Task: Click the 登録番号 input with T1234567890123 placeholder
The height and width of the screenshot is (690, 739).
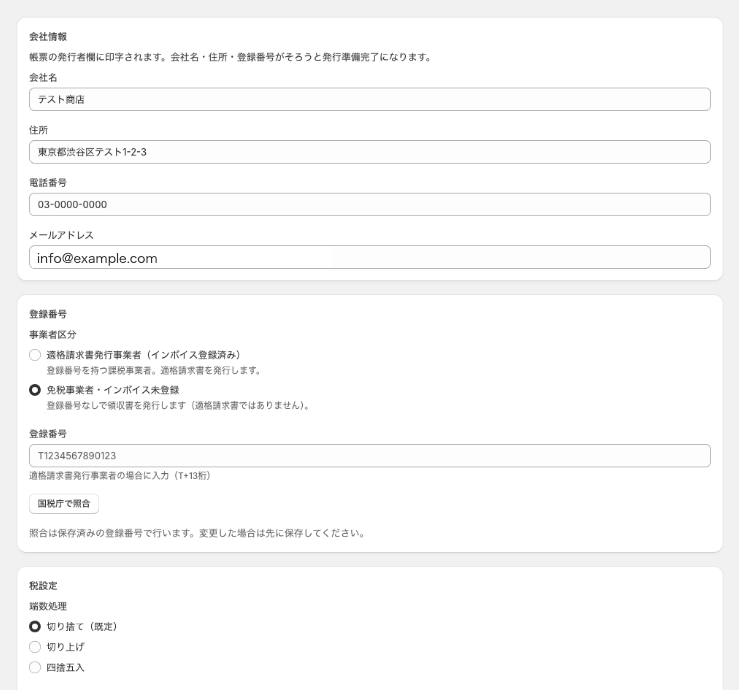Action: tap(370, 456)
